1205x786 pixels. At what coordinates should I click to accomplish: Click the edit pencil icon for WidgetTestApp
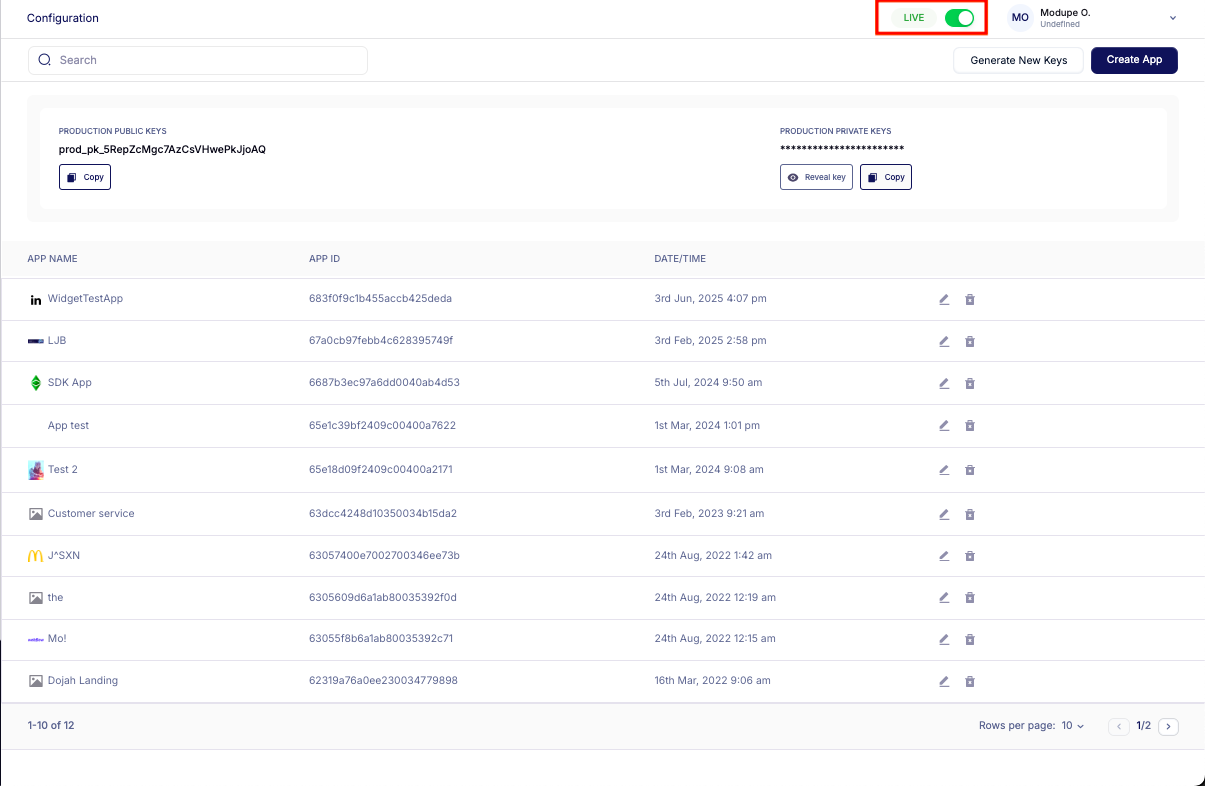[x=944, y=299]
